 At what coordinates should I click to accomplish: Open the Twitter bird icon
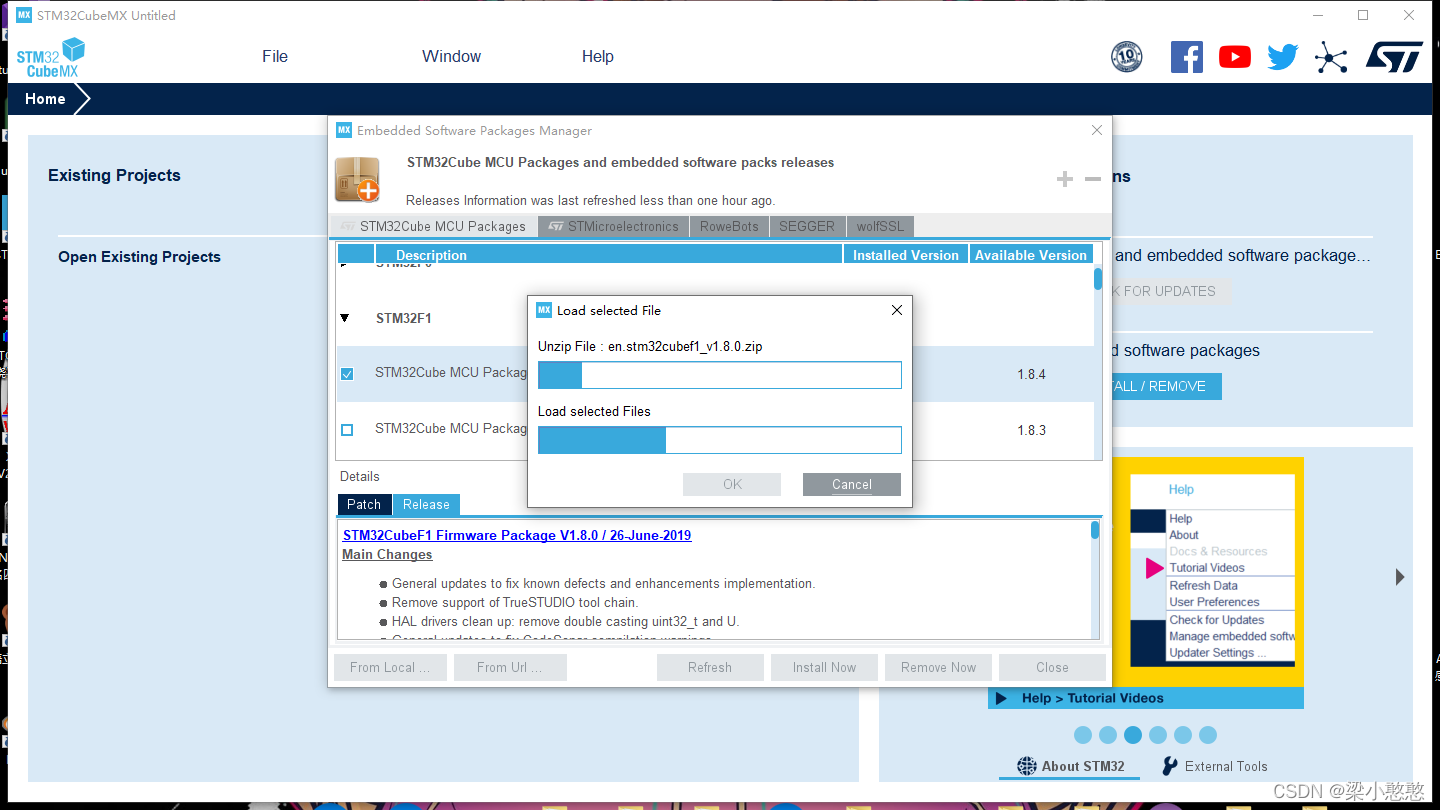point(1282,57)
